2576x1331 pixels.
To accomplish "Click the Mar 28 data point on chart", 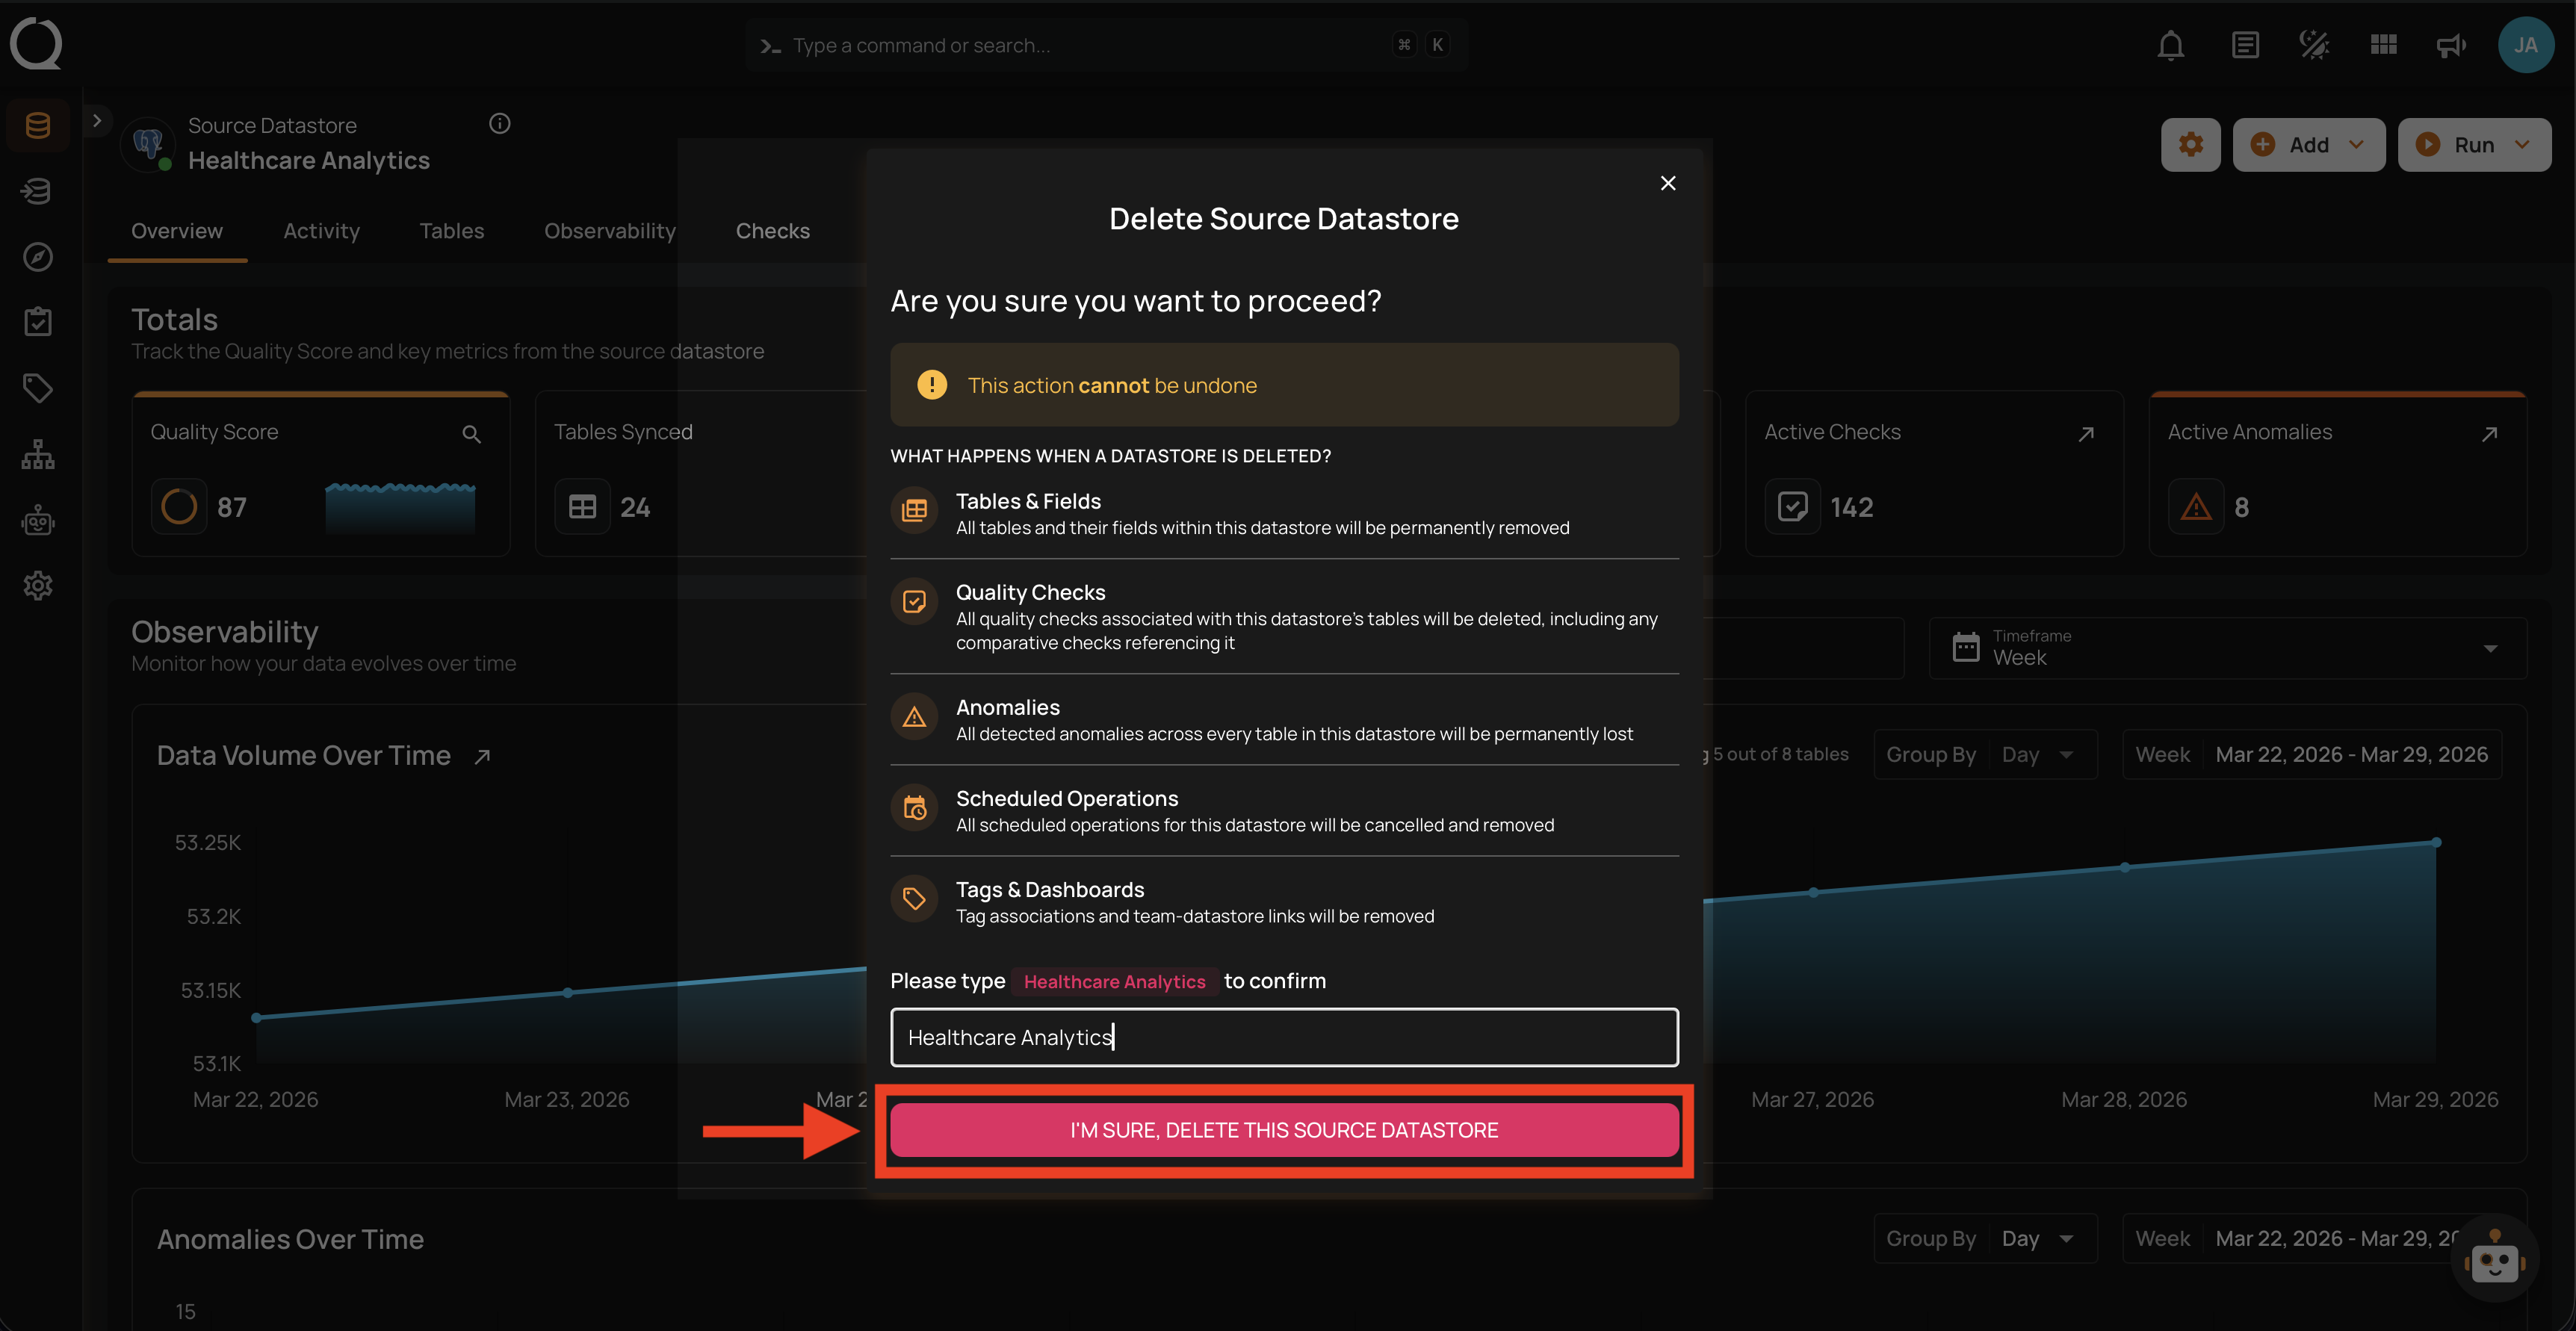I will coord(2125,868).
